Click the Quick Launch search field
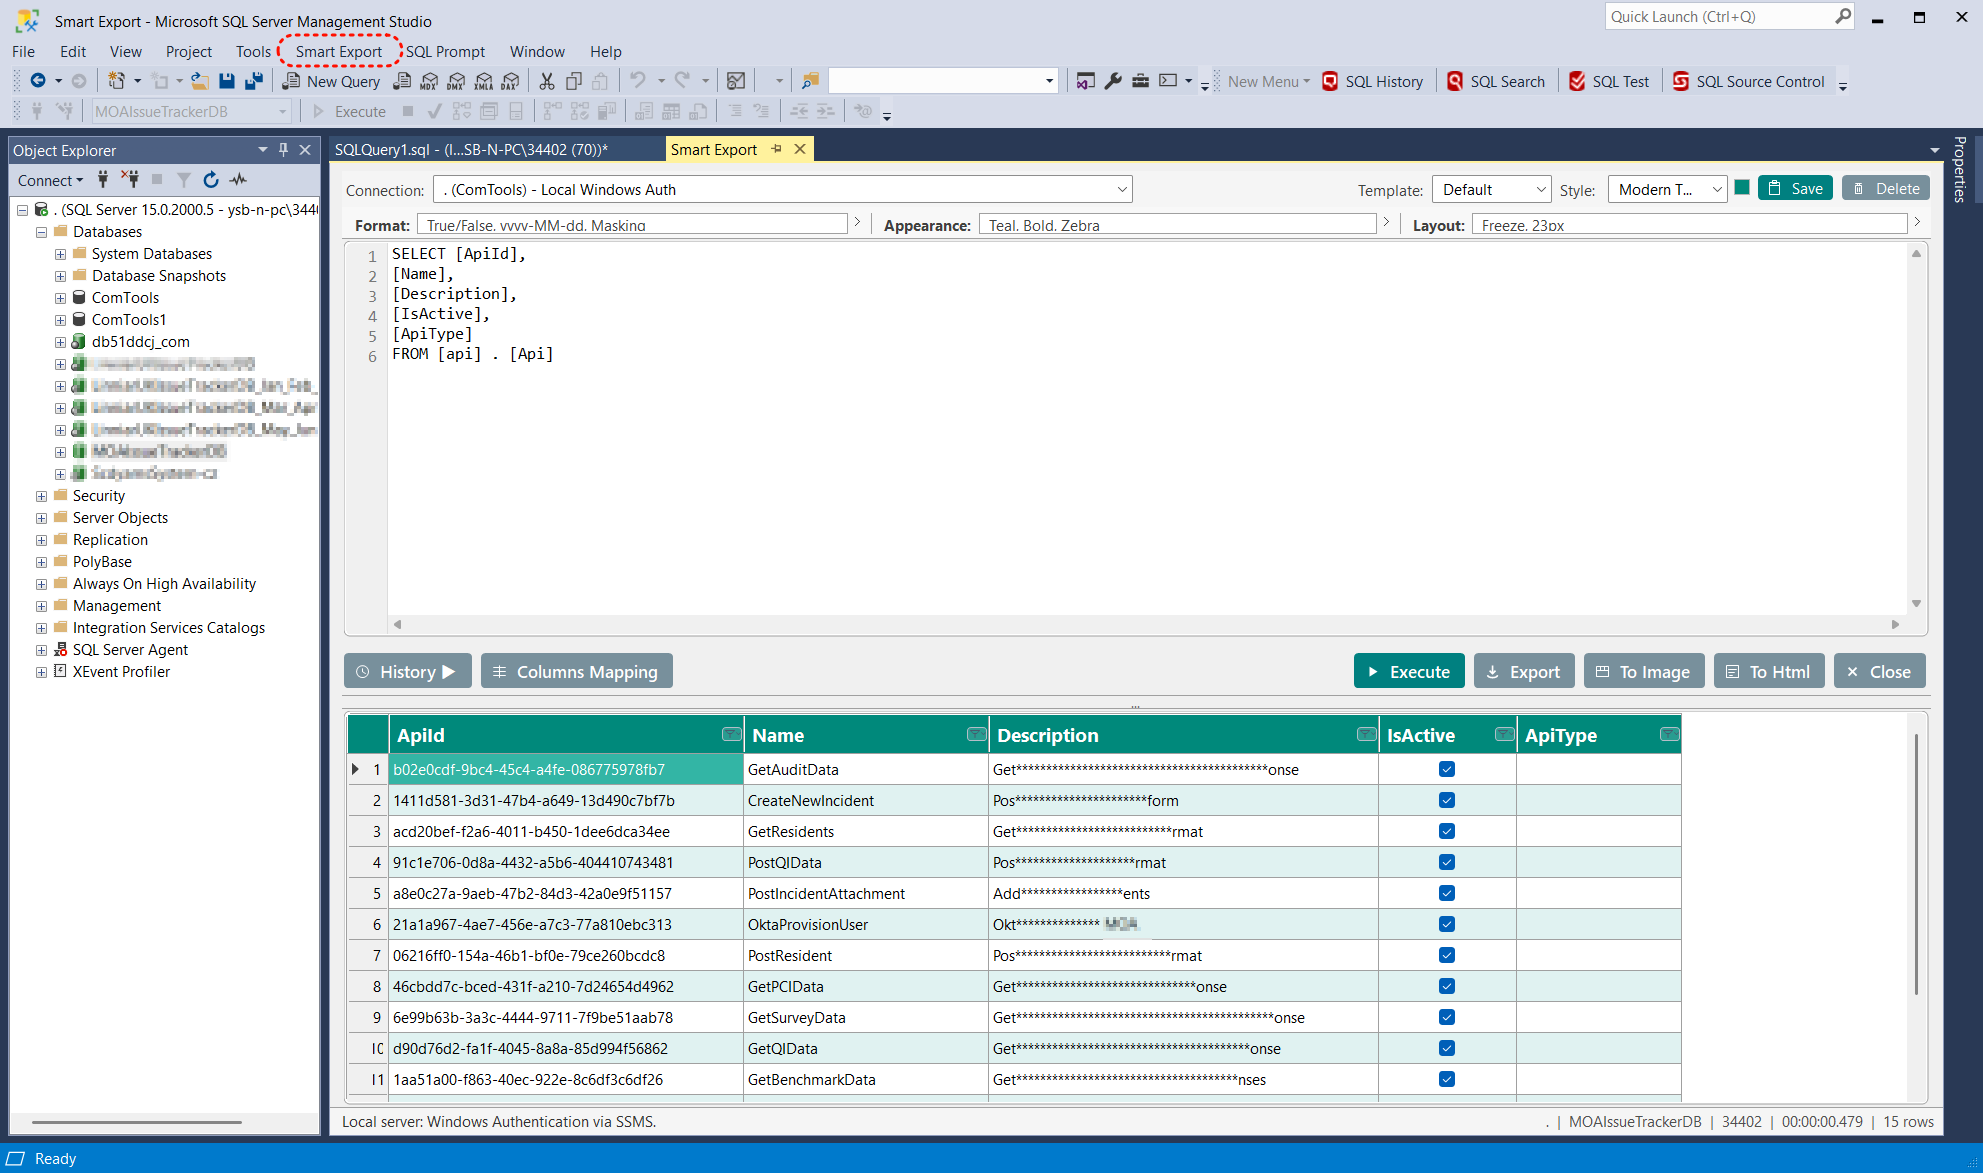Screen dimensions: 1983x1173 [1729, 17]
